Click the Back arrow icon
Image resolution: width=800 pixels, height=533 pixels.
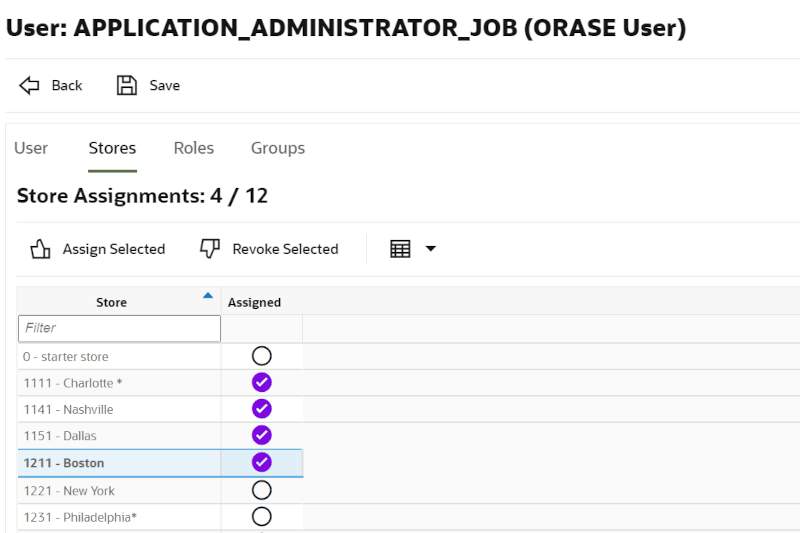30,85
